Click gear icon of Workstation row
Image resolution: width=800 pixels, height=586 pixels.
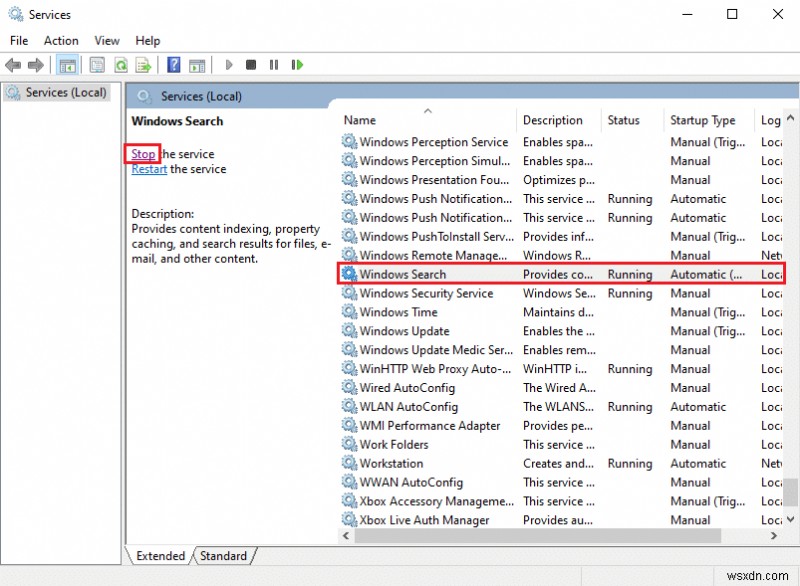coord(349,463)
